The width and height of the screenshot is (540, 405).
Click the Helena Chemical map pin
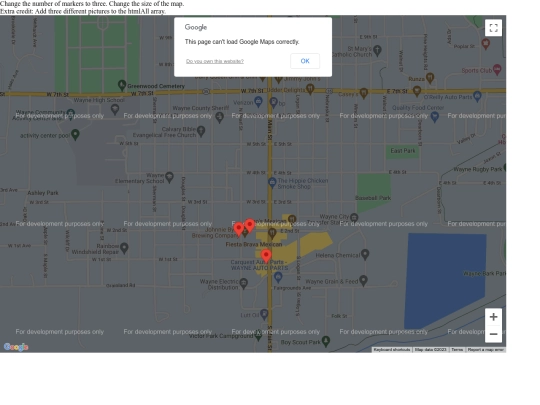[365, 255]
